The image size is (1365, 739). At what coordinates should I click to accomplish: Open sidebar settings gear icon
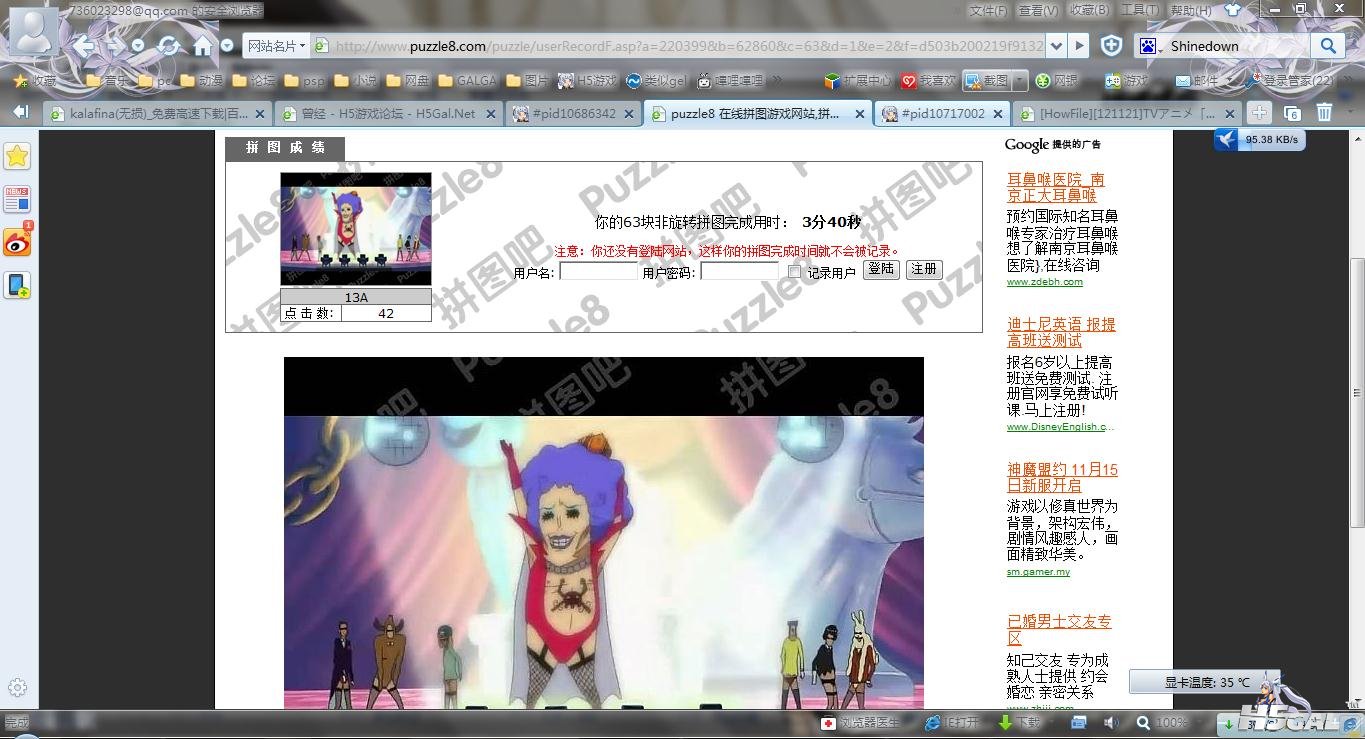(17, 687)
